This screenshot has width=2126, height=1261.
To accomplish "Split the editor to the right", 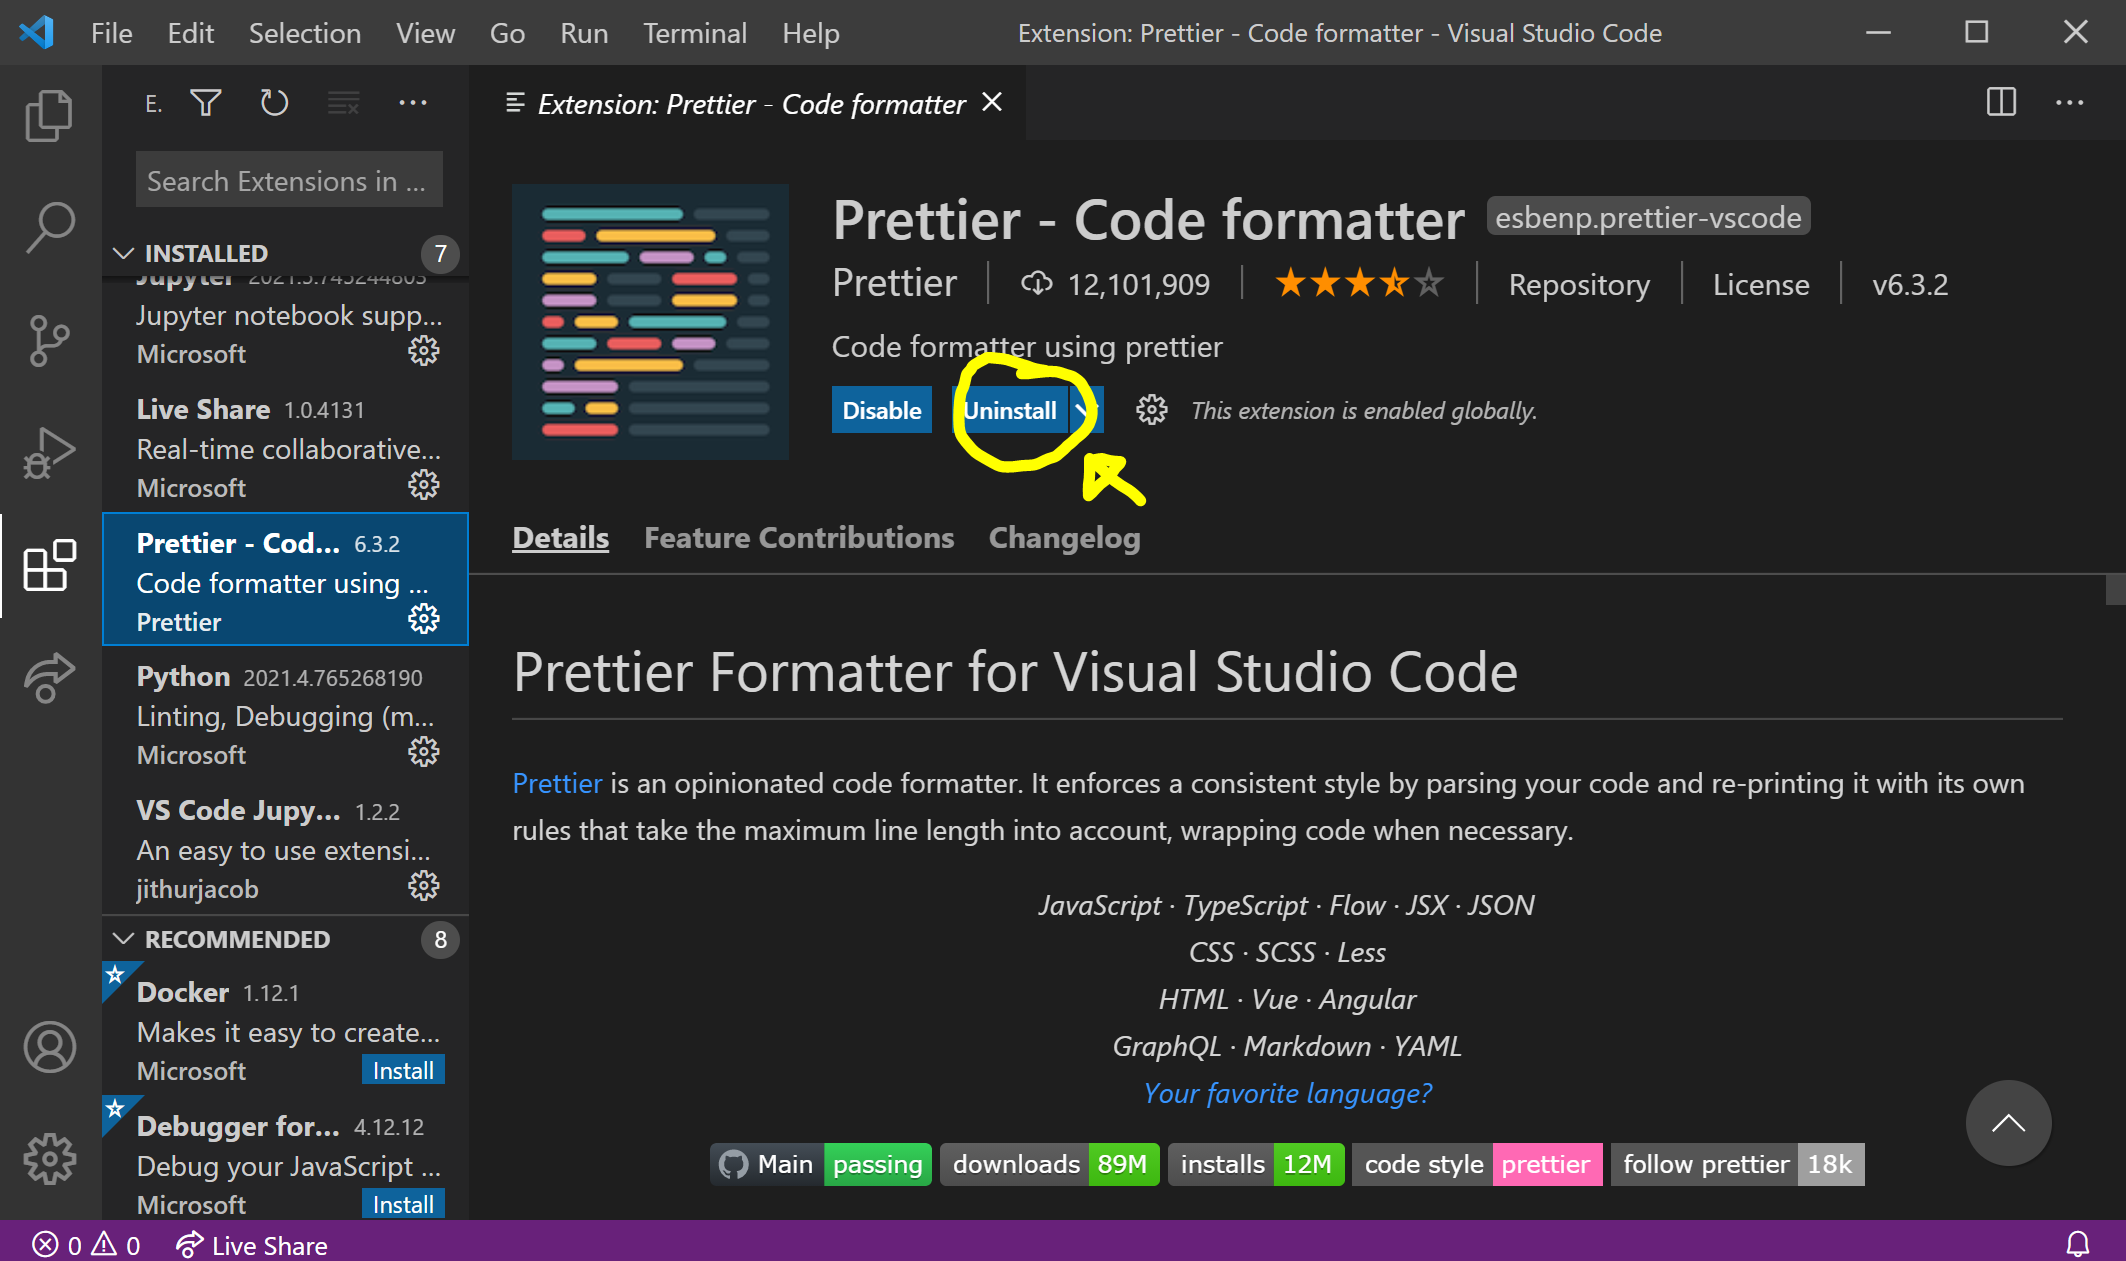I will [x=2001, y=102].
